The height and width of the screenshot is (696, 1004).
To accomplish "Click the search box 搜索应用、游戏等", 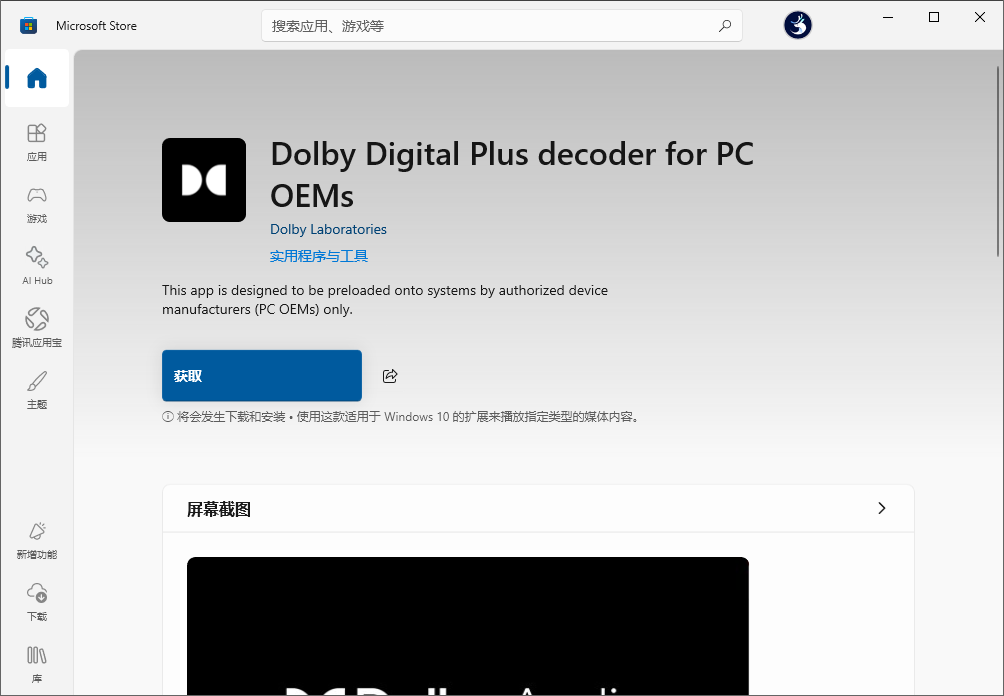I will (502, 26).
